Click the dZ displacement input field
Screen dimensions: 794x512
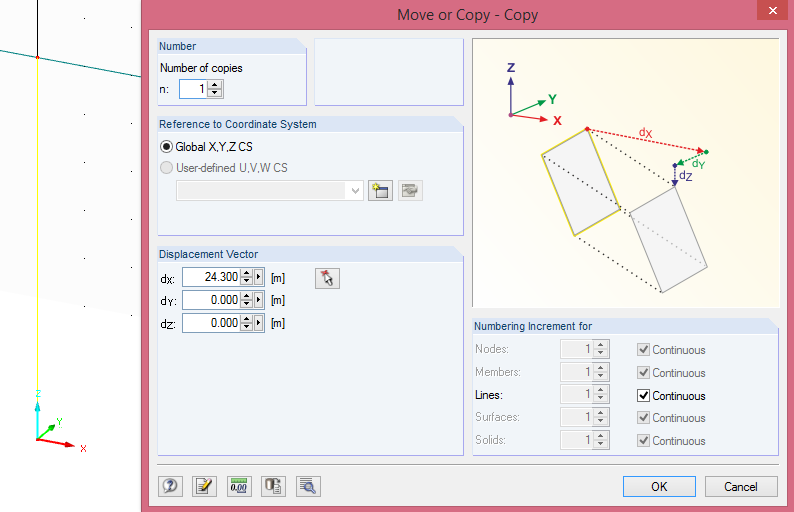coord(212,323)
